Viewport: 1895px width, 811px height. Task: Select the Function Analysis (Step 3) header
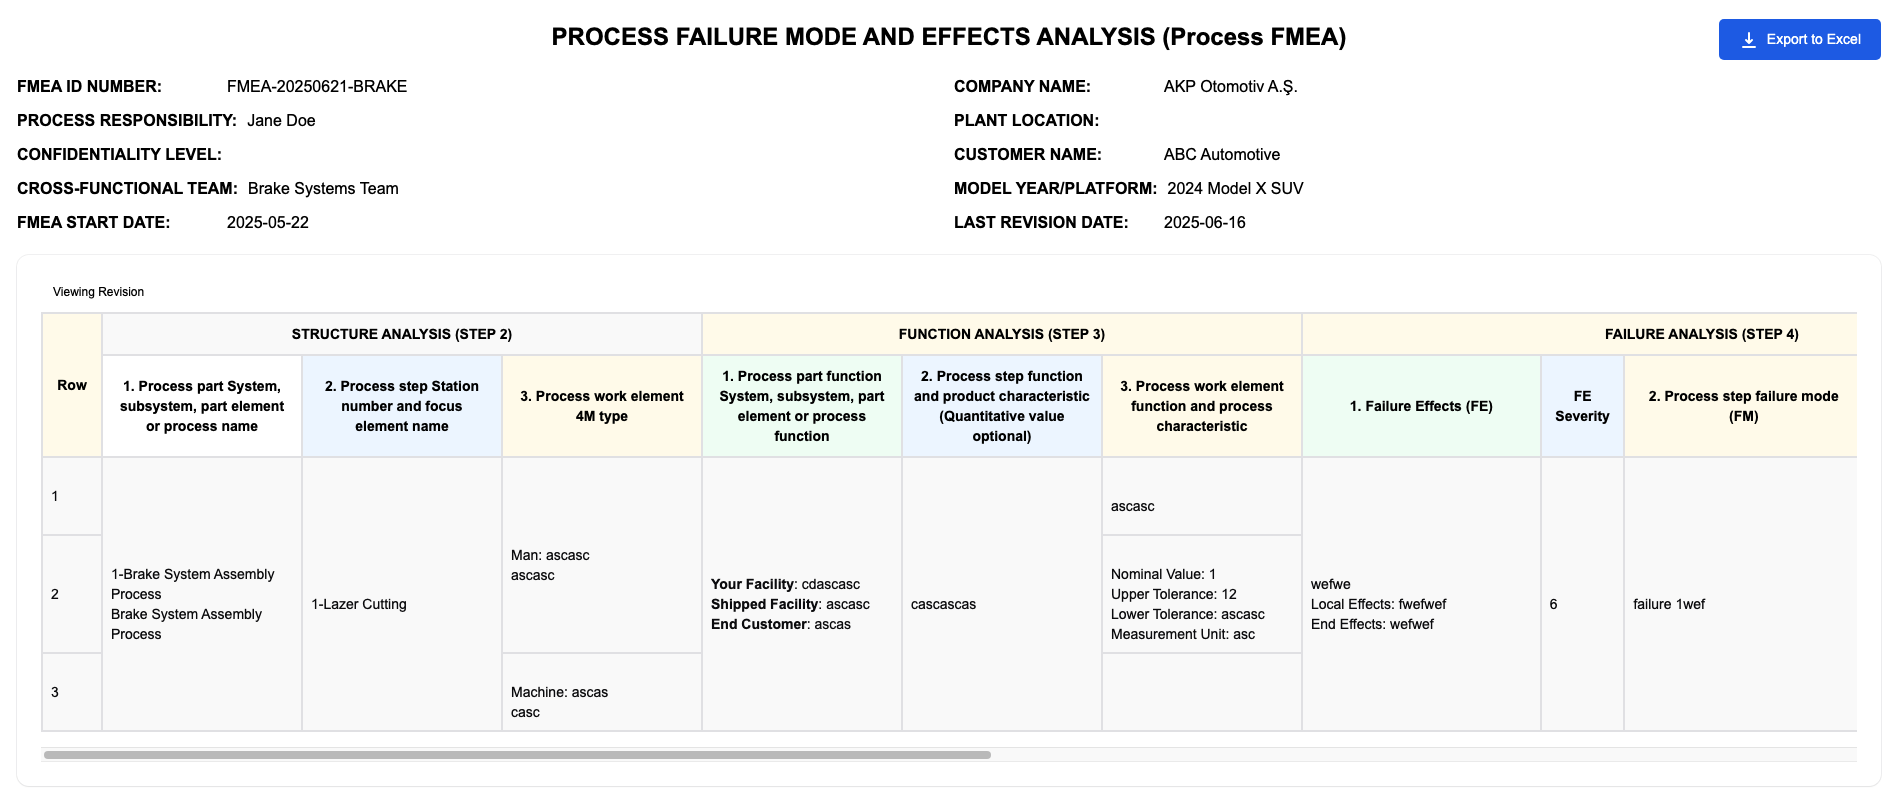pyautogui.click(x=1002, y=334)
